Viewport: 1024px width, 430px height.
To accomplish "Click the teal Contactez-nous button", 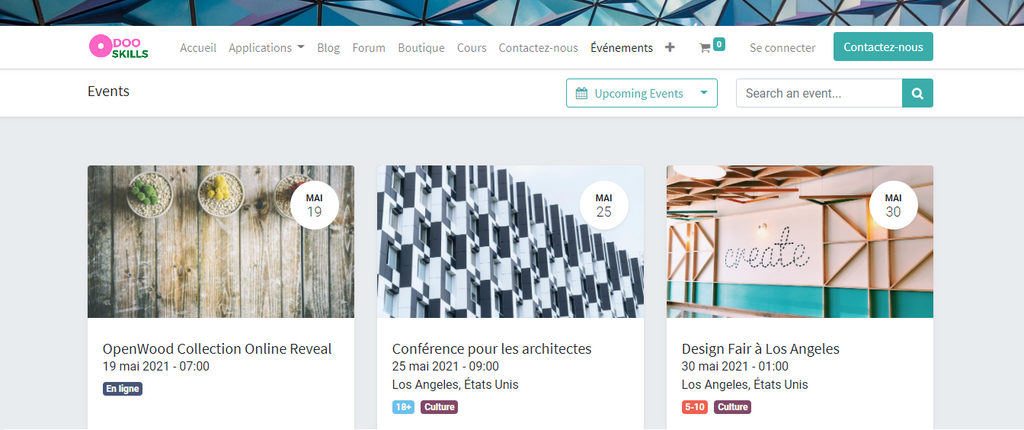I will 883,47.
